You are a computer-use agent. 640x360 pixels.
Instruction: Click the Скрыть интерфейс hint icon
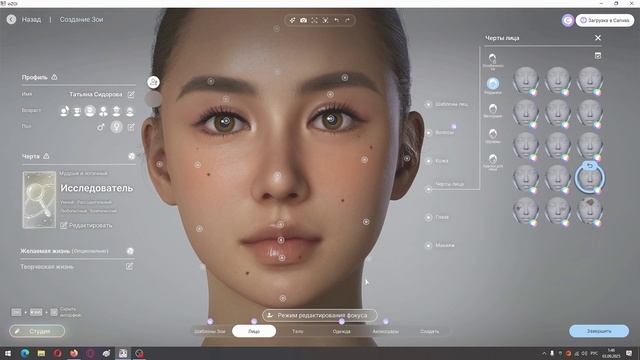54,312
